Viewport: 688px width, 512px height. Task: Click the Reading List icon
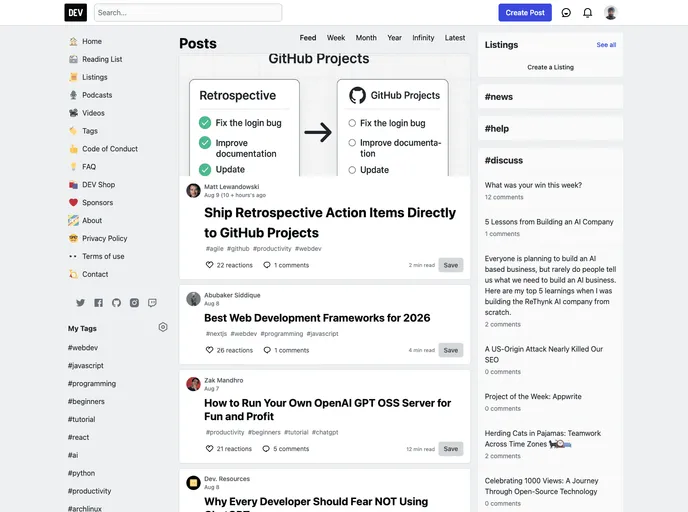(73, 59)
